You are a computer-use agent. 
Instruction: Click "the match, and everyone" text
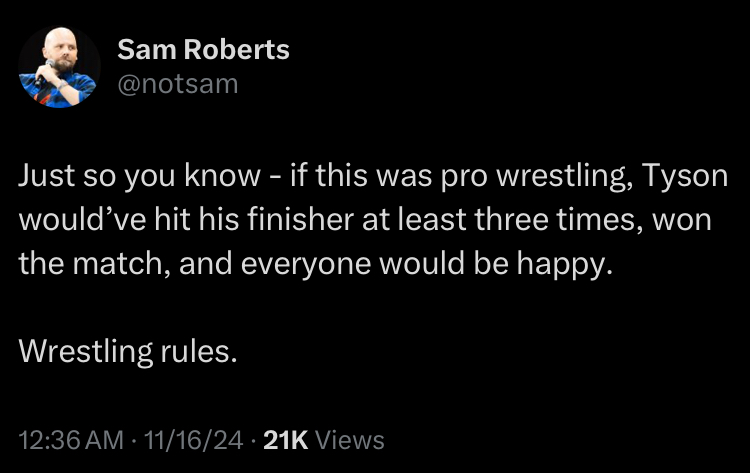tap(195, 264)
